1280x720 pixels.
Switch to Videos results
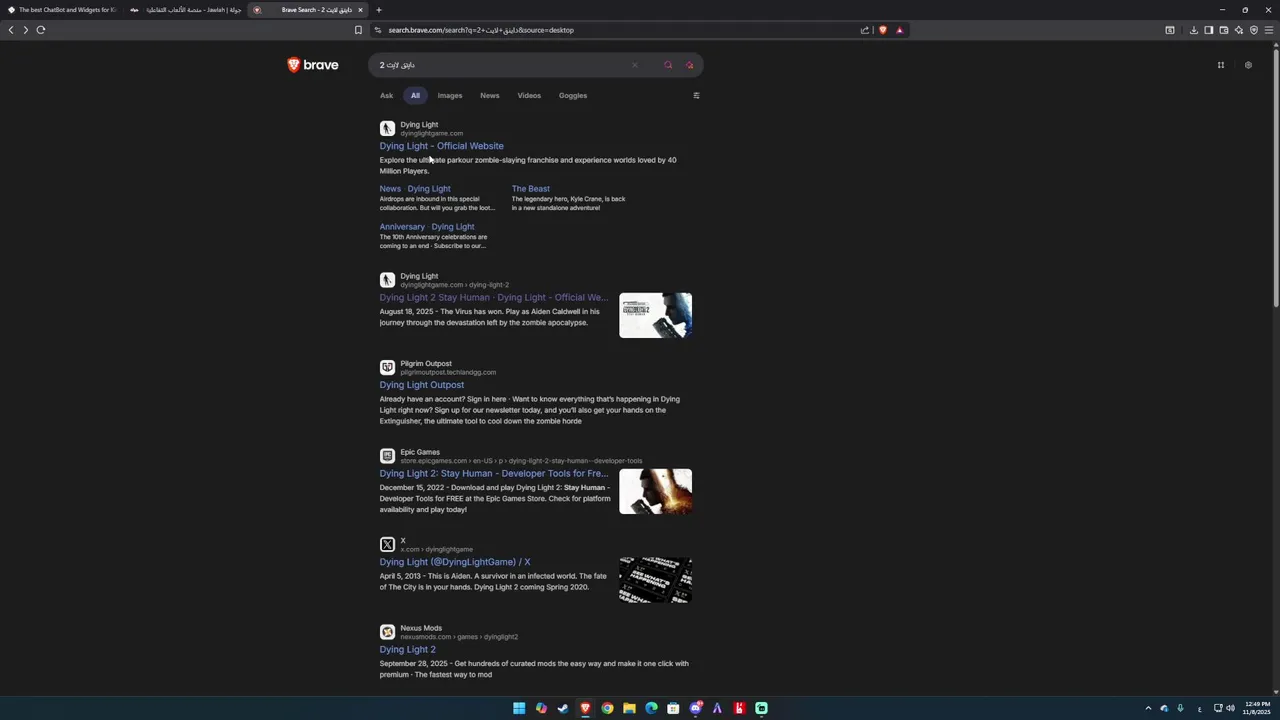[x=529, y=95]
